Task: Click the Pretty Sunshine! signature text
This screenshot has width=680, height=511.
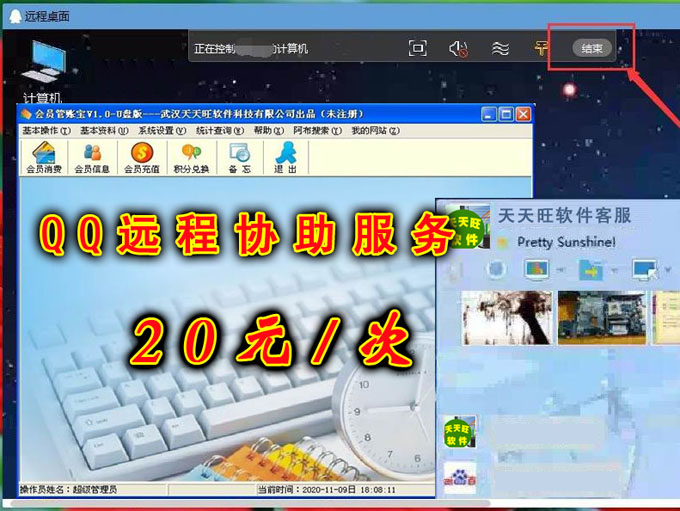Action: tap(566, 242)
